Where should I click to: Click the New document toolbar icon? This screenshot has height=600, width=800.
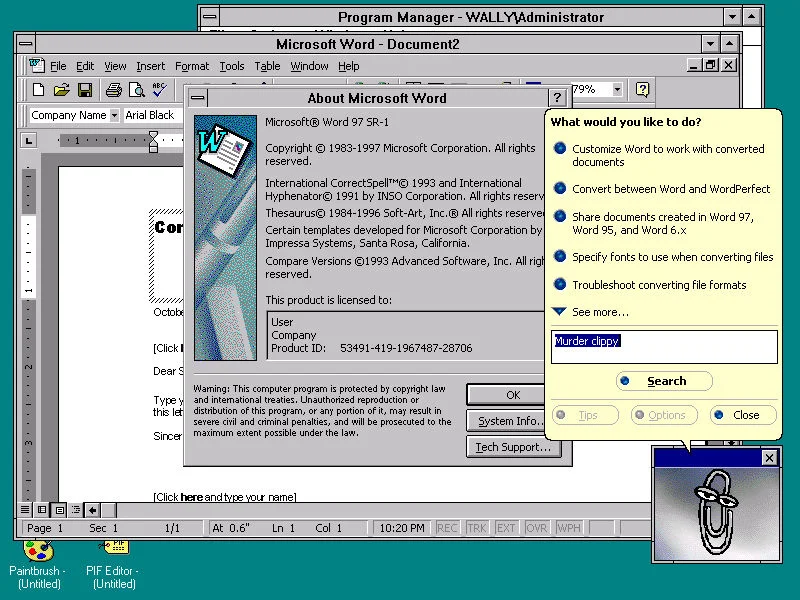38,90
